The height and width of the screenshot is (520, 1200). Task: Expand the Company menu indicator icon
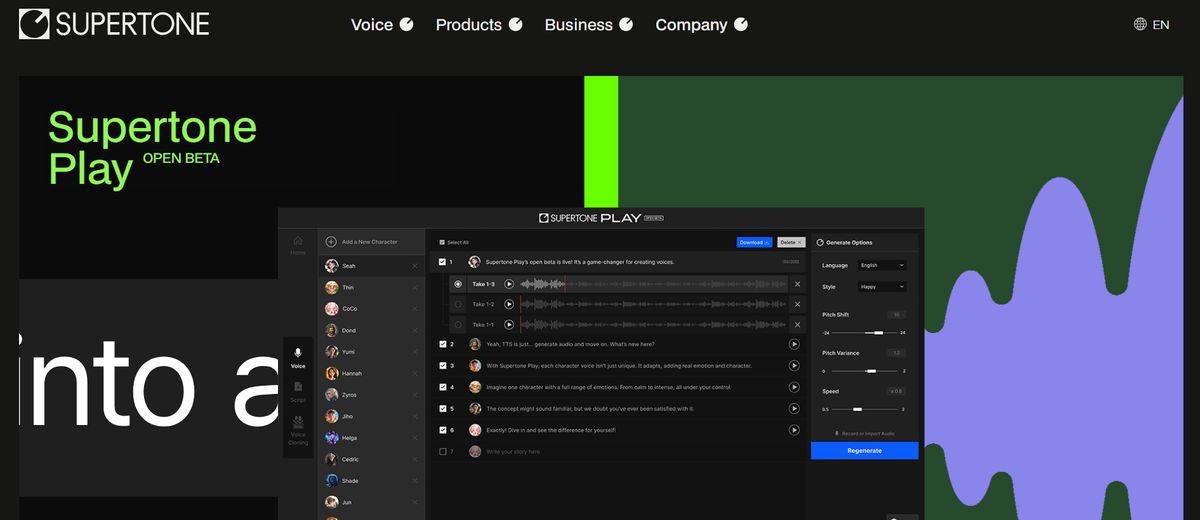point(741,24)
